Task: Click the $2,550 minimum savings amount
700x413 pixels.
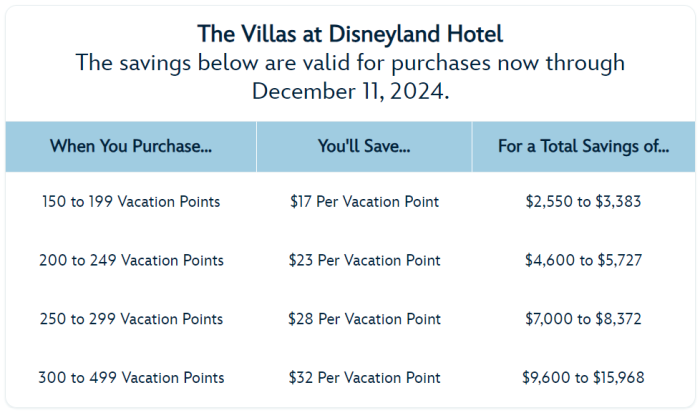Action: coord(547,201)
